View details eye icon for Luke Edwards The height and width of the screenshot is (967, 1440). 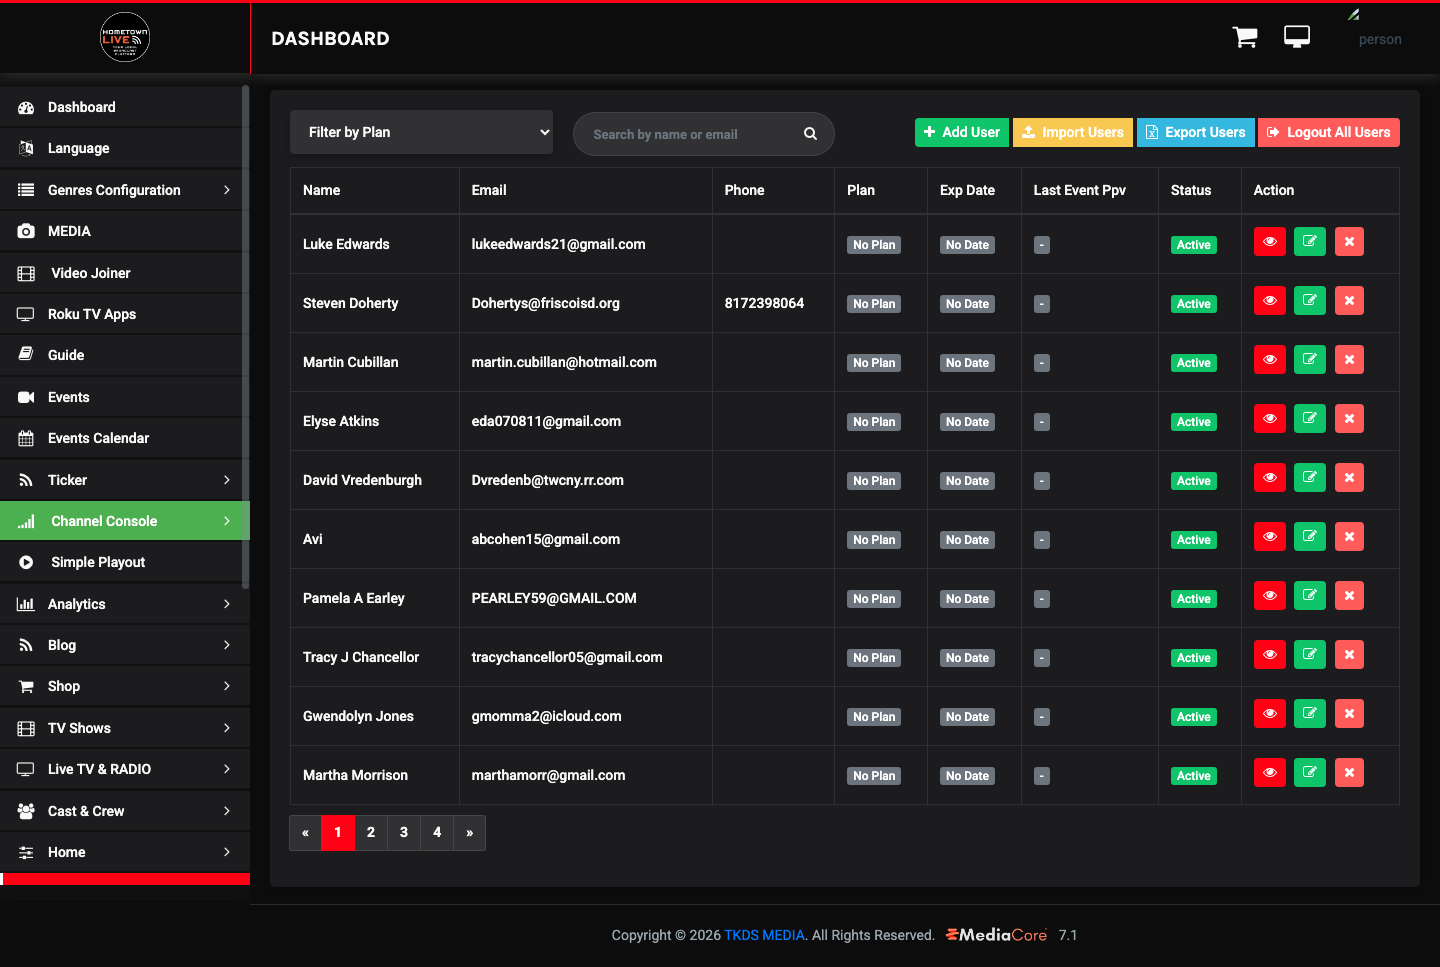coord(1270,242)
